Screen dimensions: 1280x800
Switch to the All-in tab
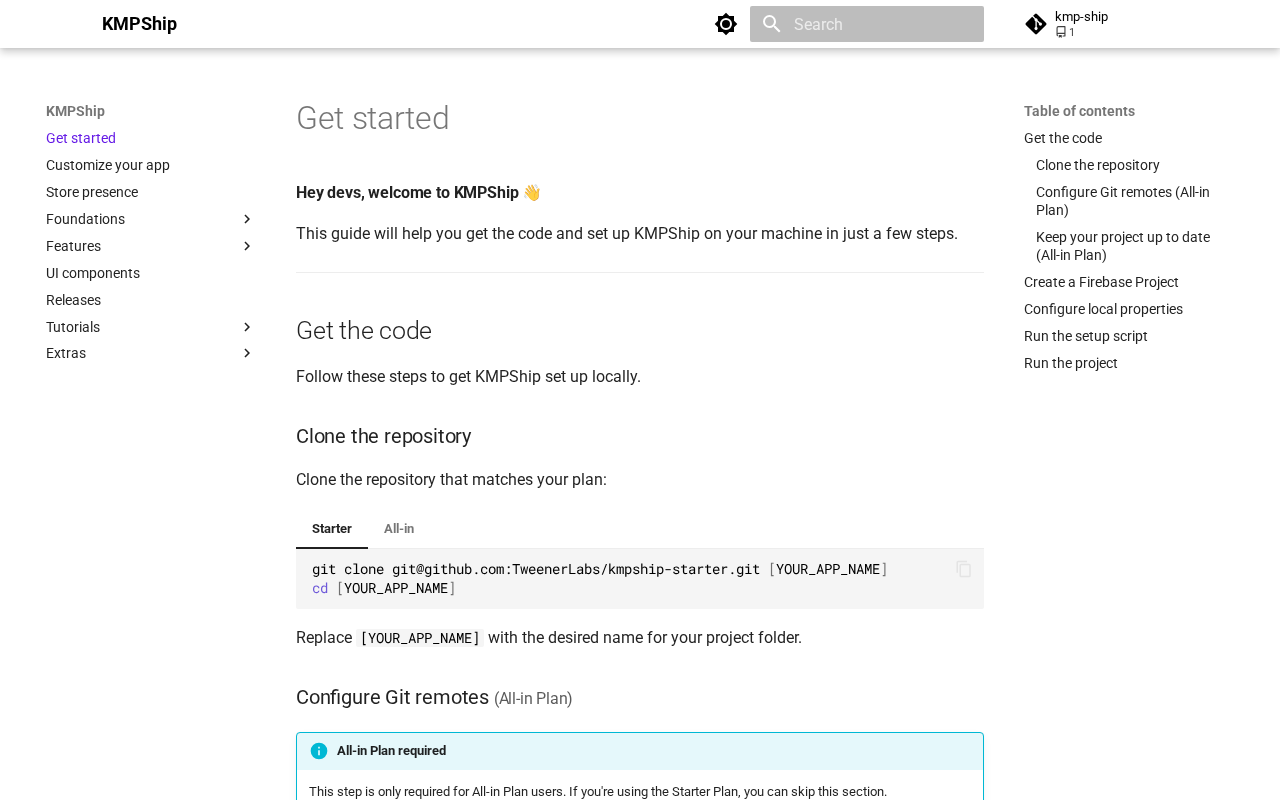(x=399, y=529)
